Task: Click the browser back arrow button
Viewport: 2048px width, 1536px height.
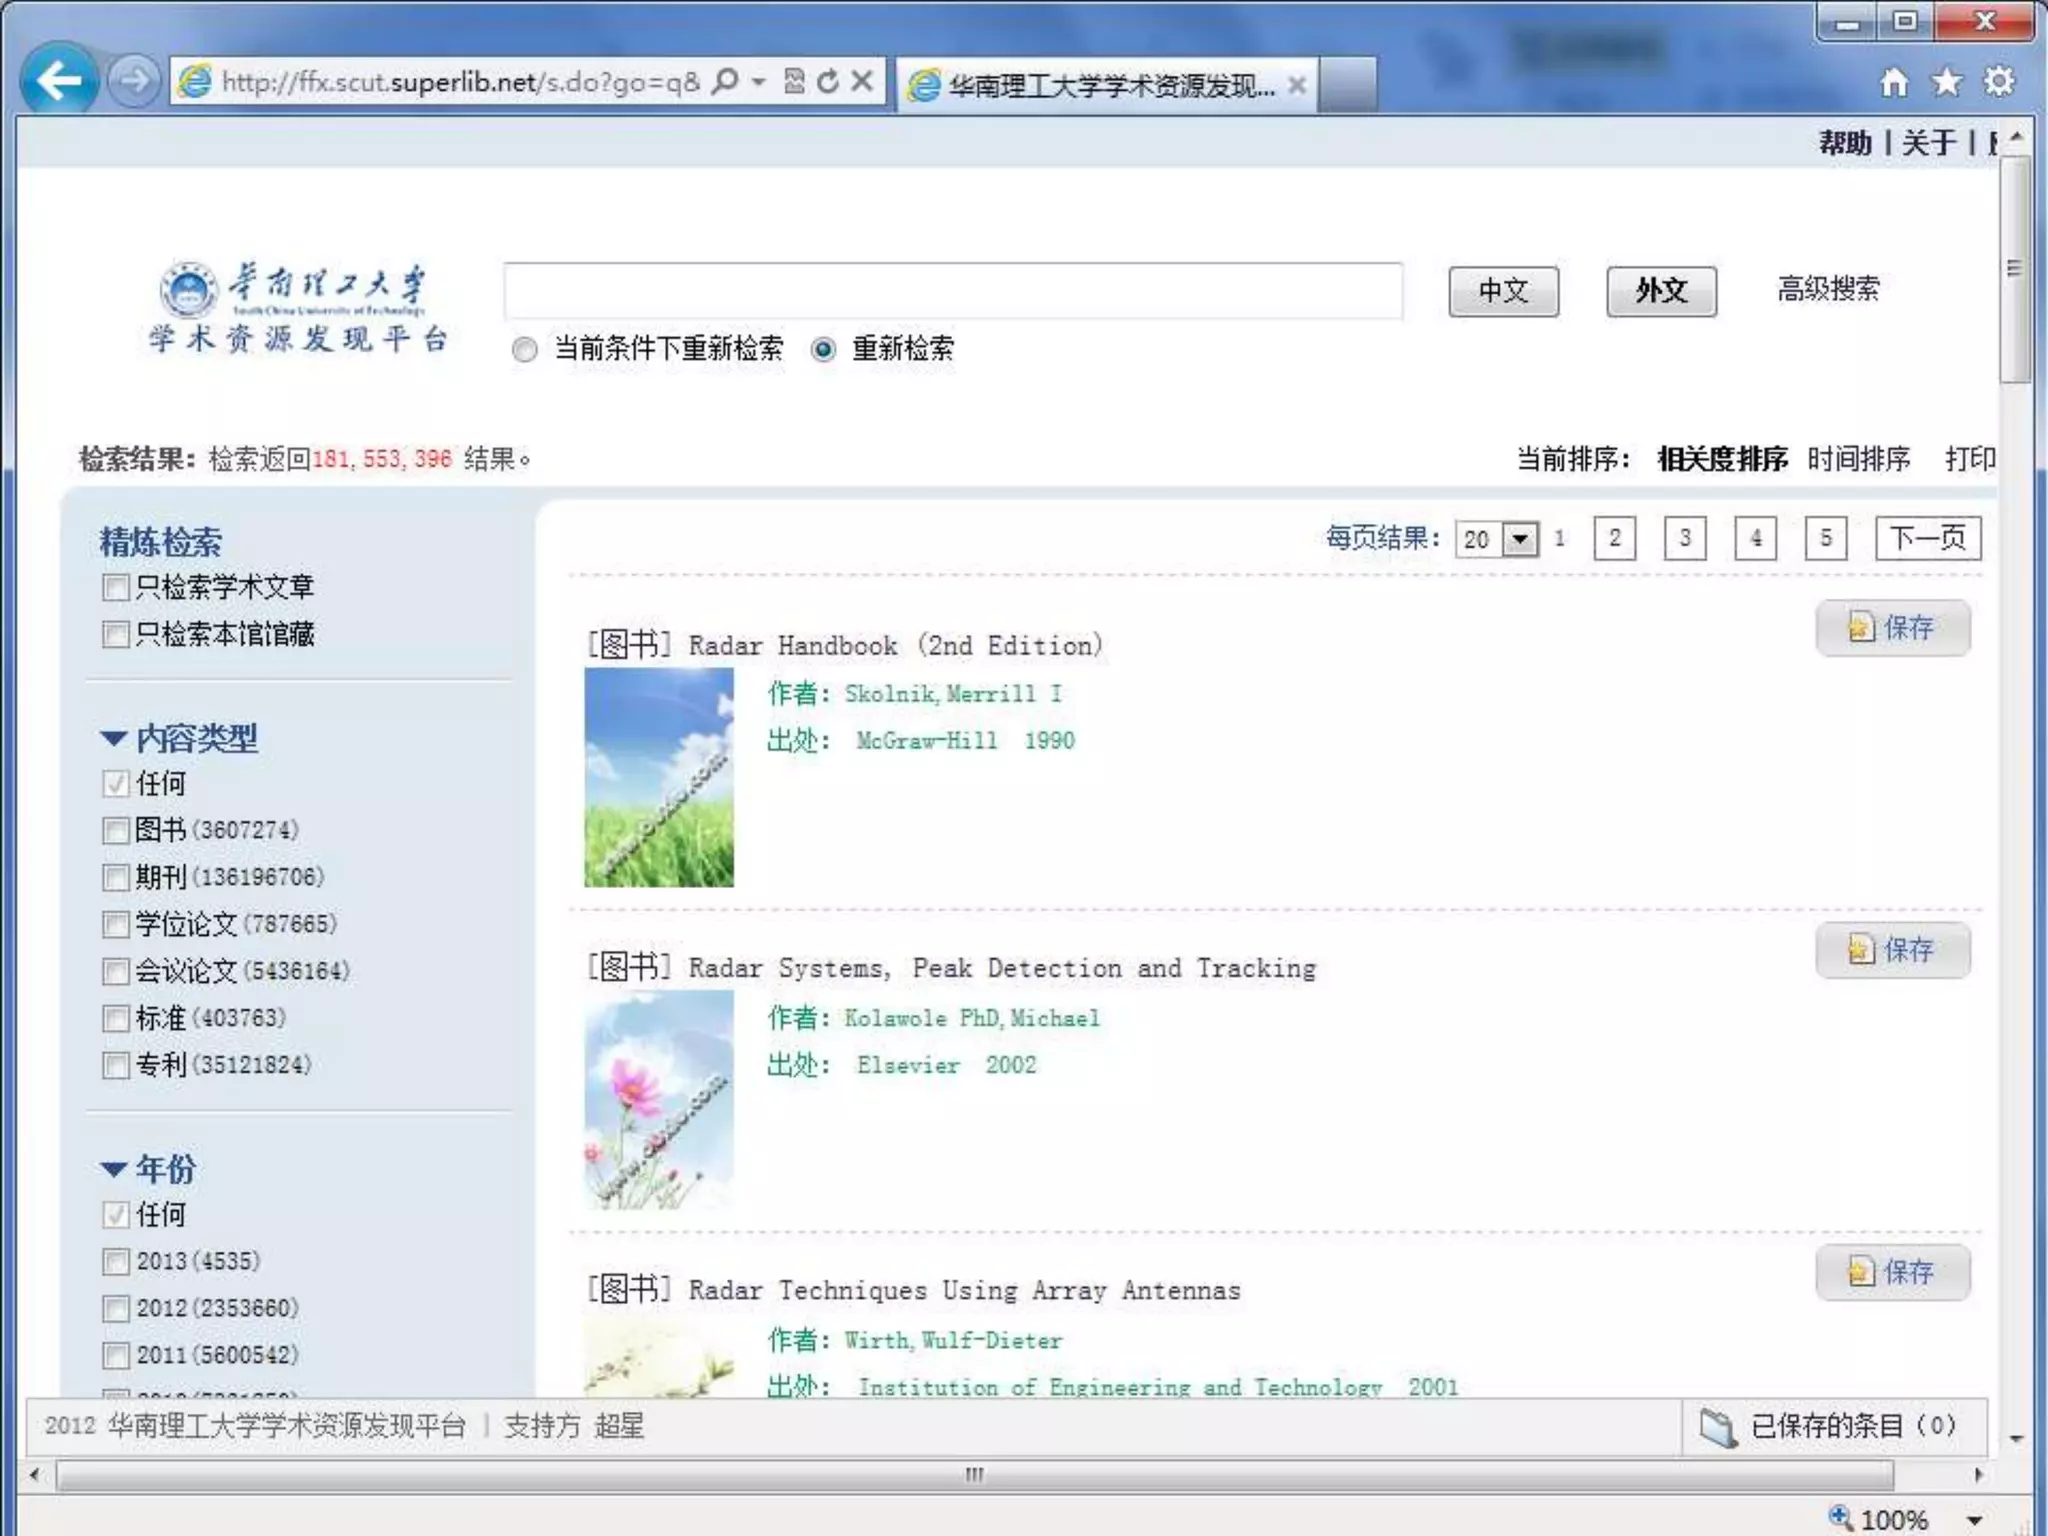Action: click(x=58, y=80)
